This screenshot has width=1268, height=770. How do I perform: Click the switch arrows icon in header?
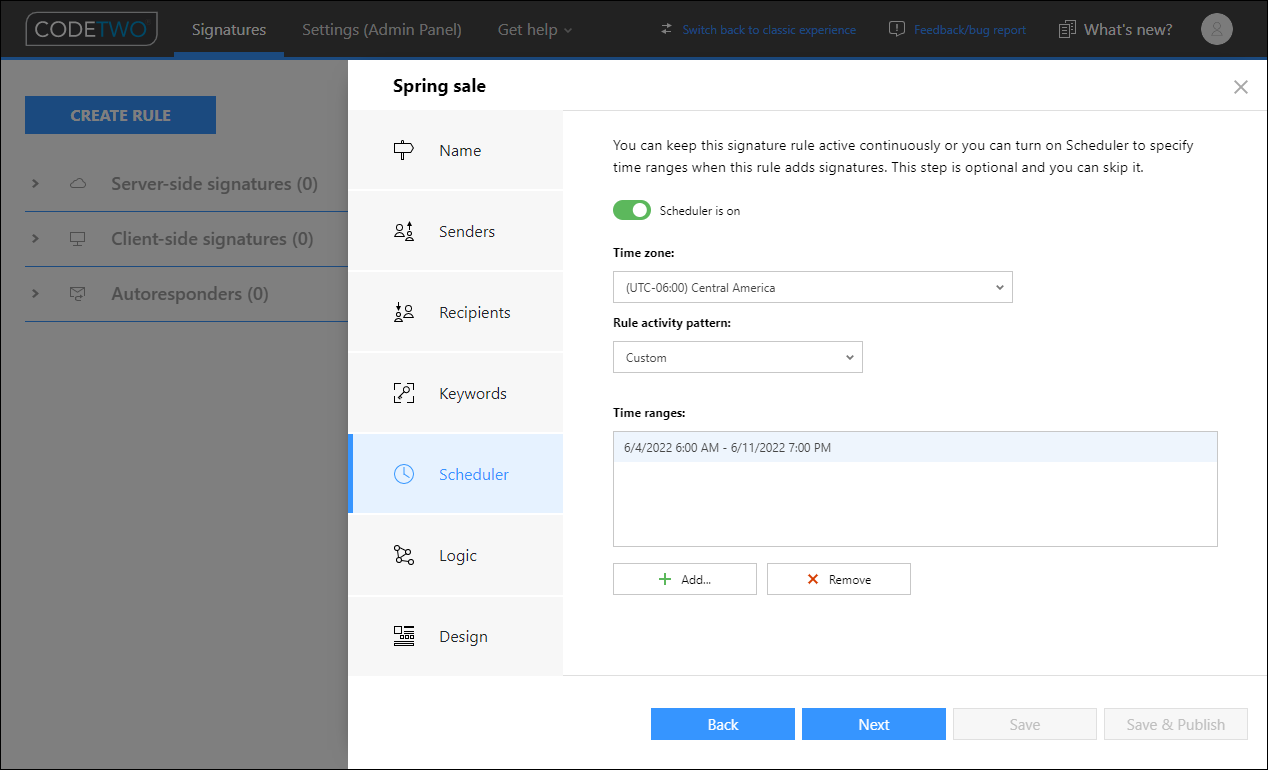(x=667, y=29)
